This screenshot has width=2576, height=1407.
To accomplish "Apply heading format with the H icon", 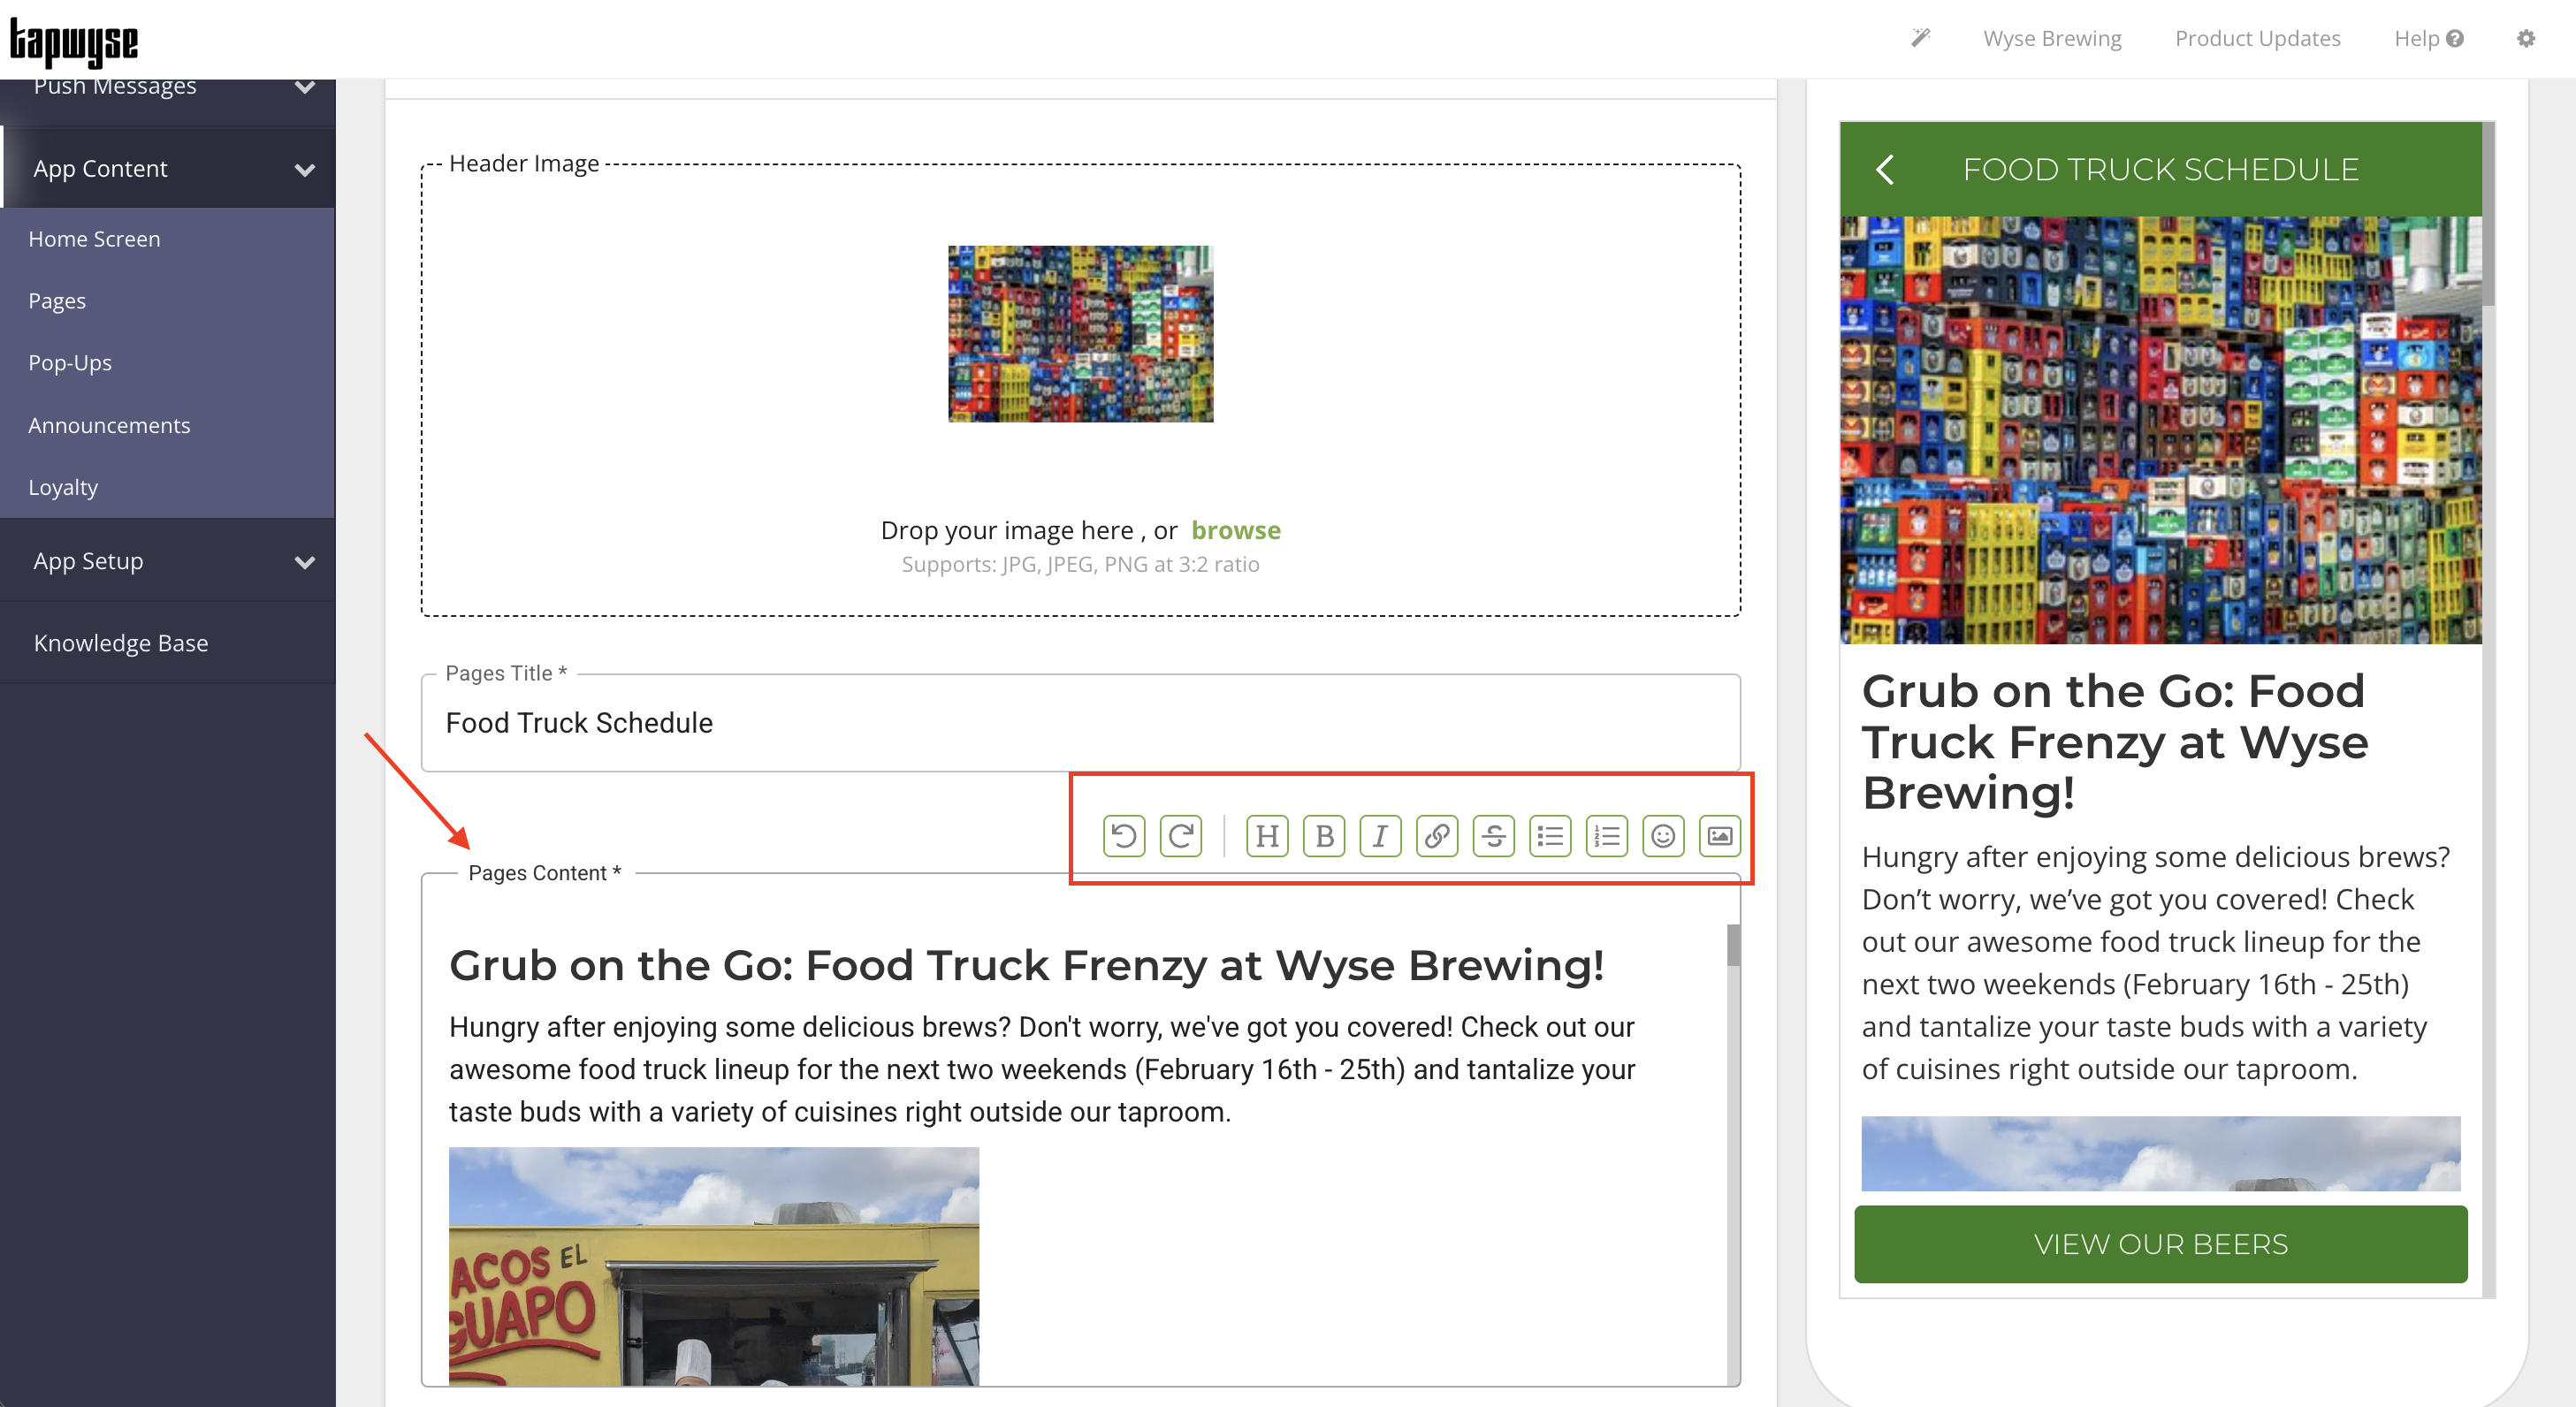I will tap(1267, 836).
